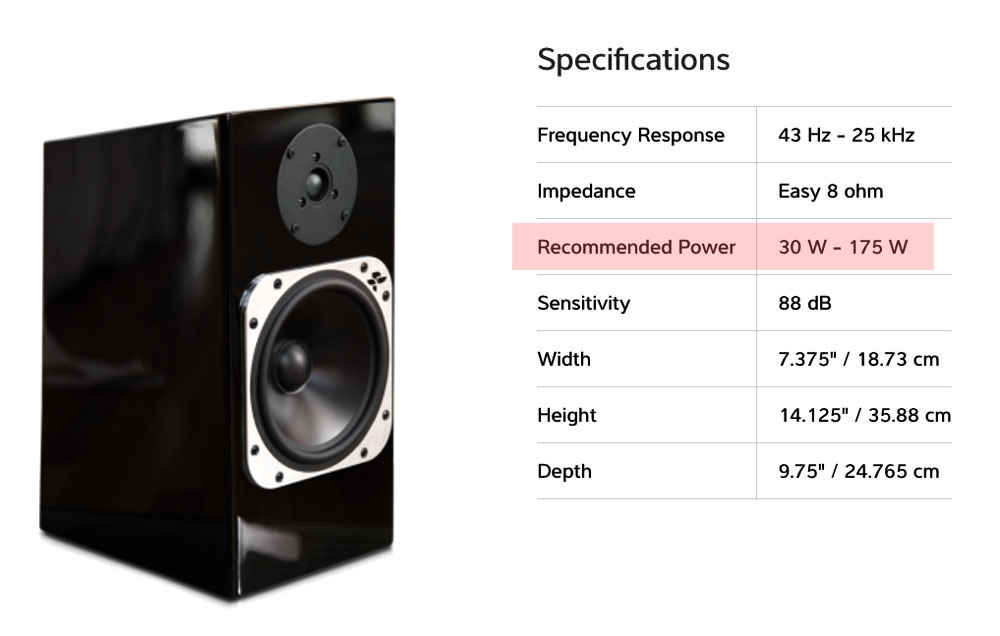Select the 9.75" / 24.765 cm value

coord(858,471)
